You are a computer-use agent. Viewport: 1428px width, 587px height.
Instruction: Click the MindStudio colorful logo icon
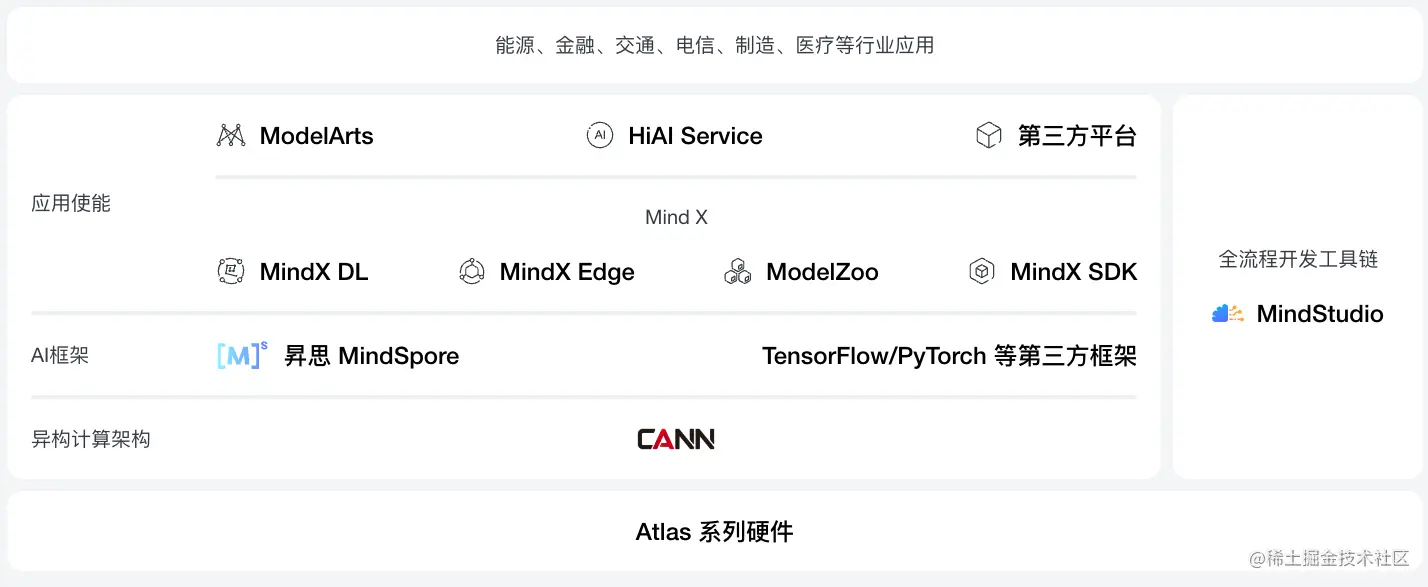click(1227, 314)
